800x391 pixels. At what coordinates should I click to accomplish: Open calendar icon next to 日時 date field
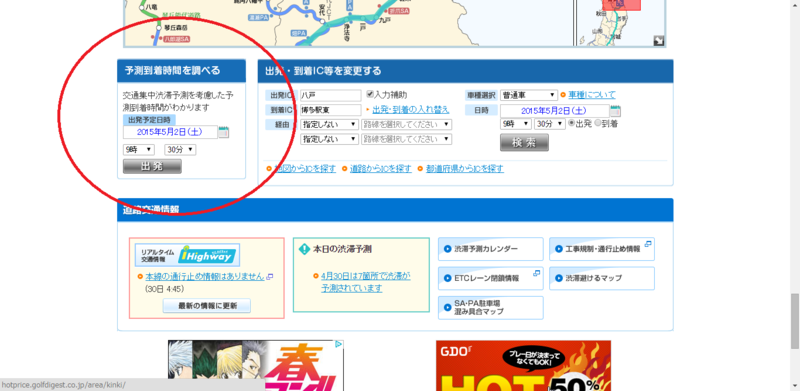pyautogui.click(x=615, y=111)
